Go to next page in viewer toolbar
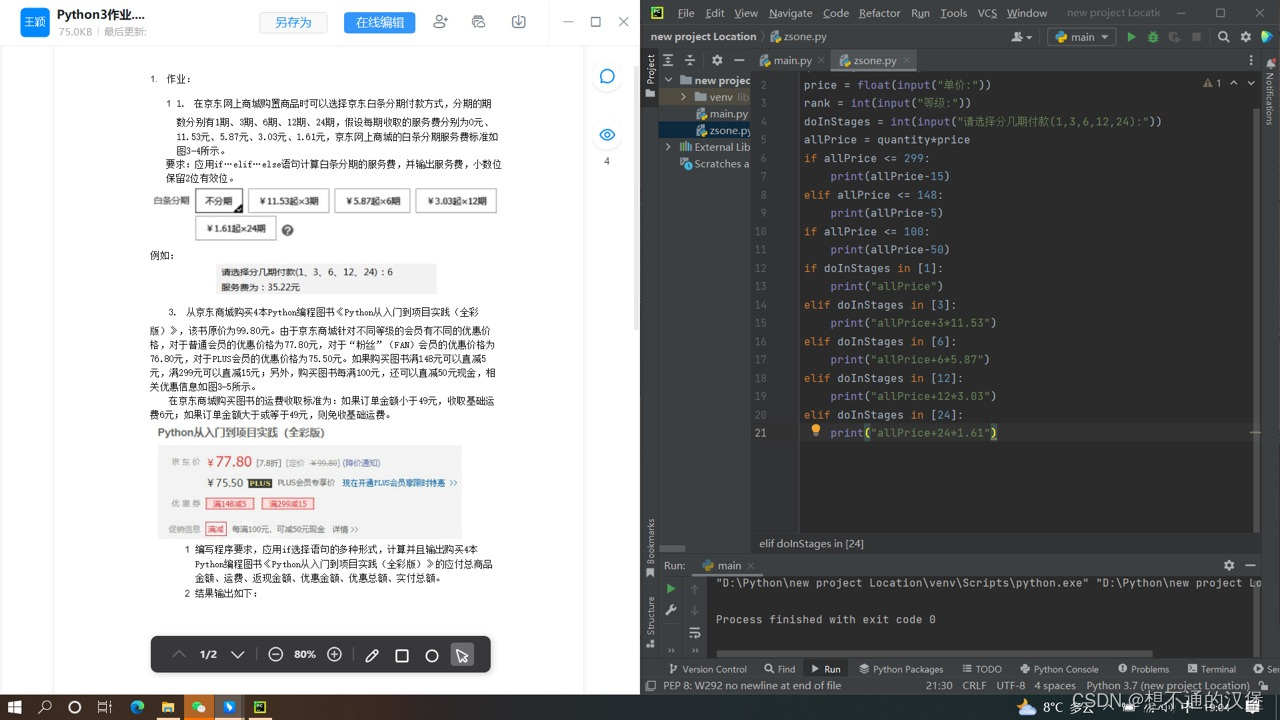1280x720 pixels. coord(238,655)
